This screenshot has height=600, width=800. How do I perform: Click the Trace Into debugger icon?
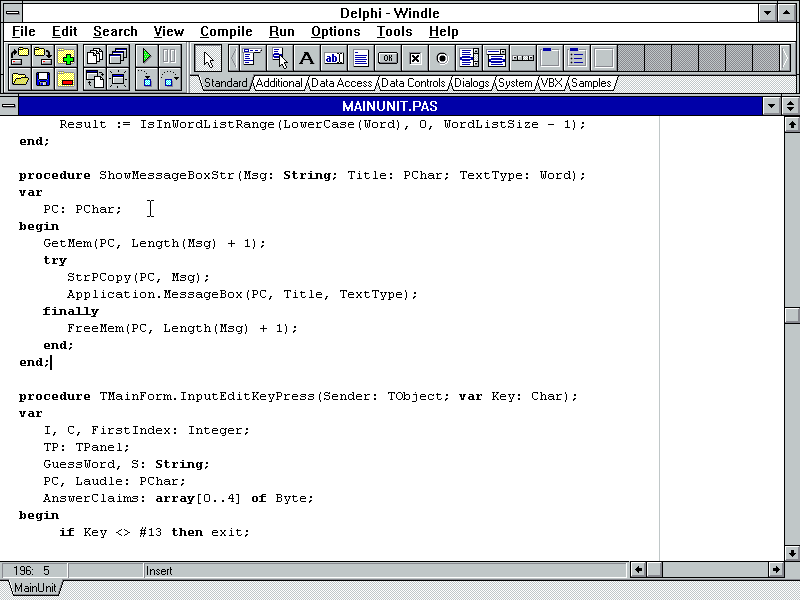click(146, 79)
